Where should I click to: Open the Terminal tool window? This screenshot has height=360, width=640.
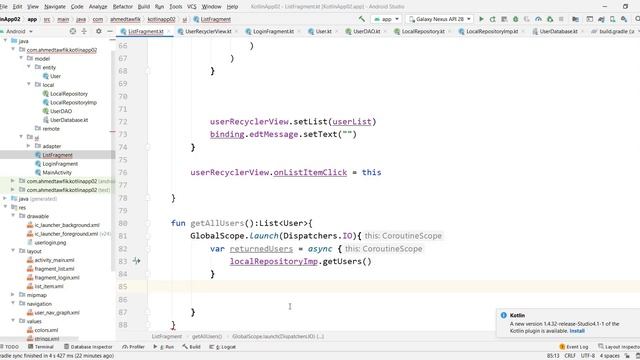[x=41, y=347]
